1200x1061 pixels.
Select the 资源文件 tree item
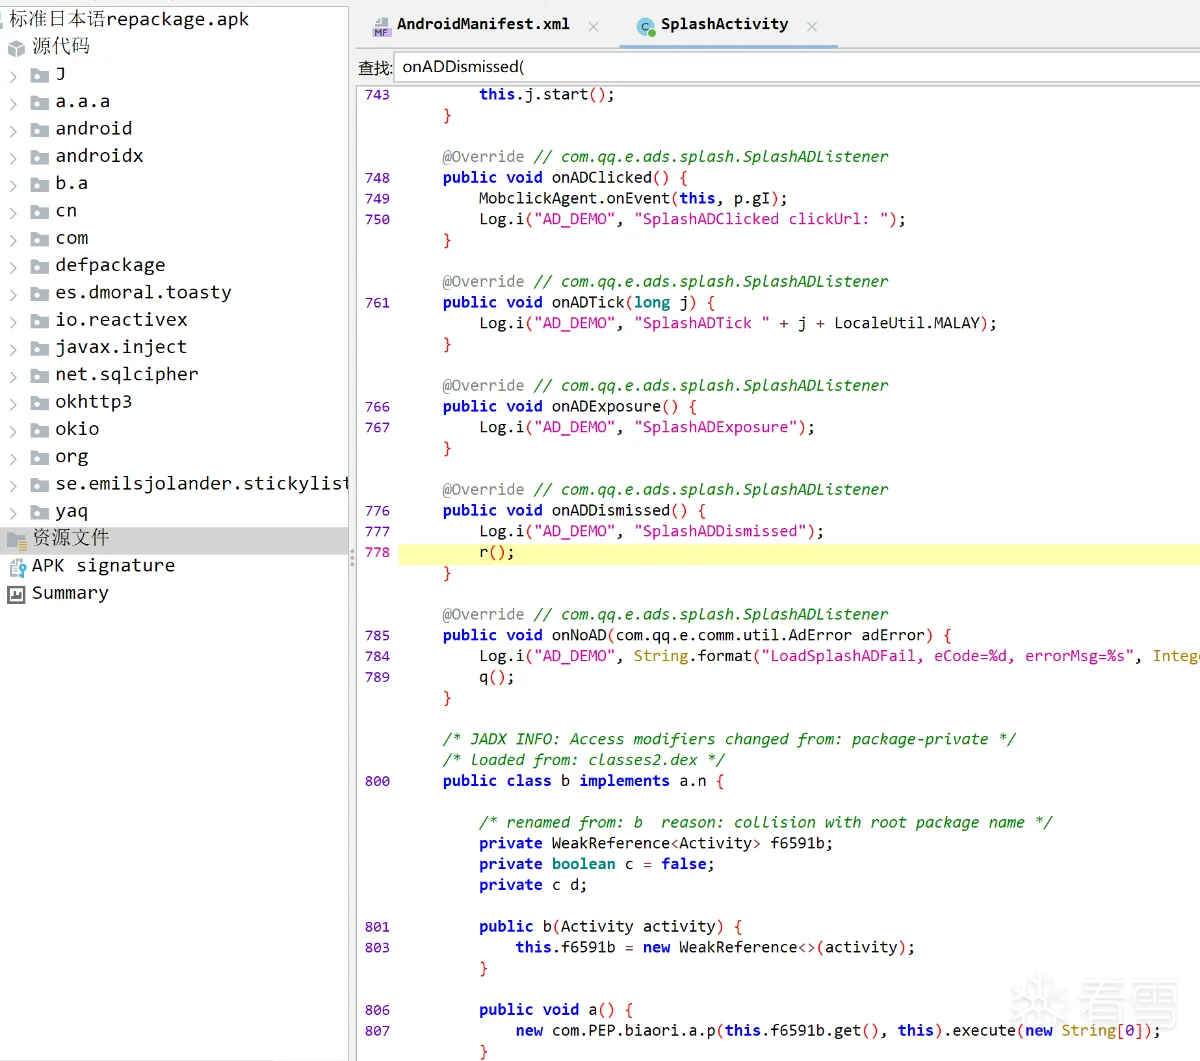coord(174,540)
